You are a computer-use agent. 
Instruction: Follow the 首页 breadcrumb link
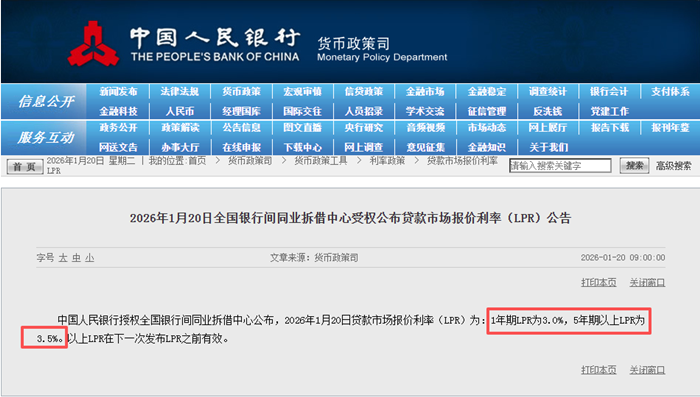(197, 161)
